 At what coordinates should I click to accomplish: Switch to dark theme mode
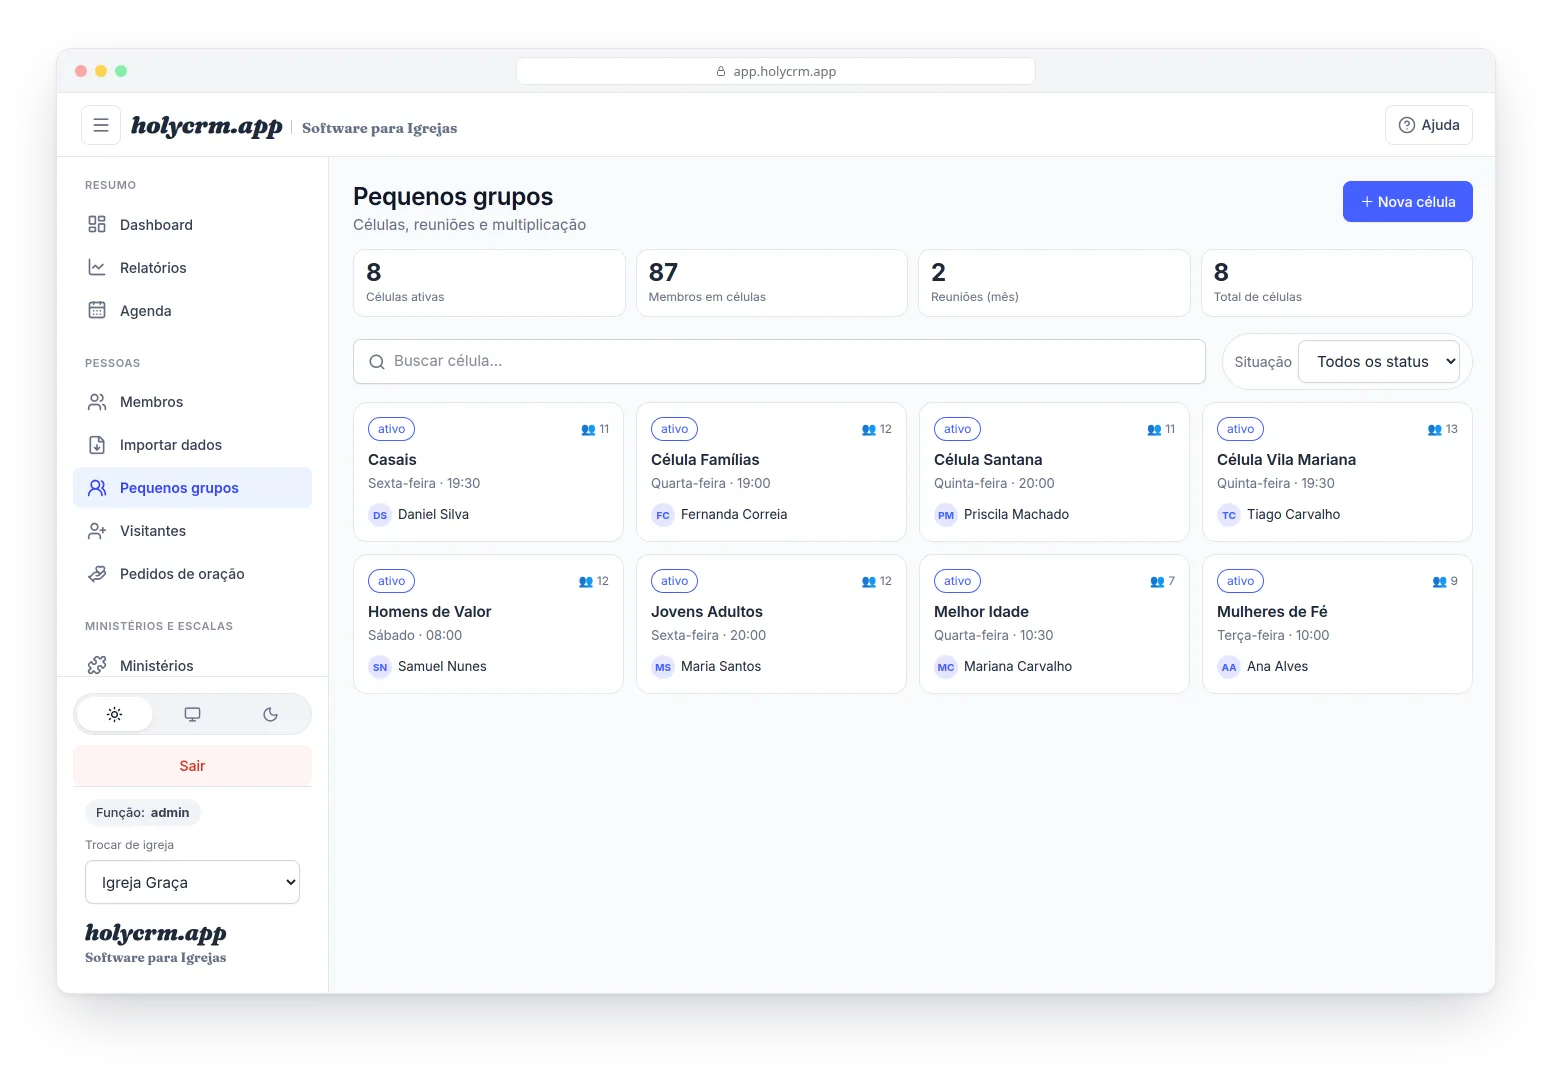point(270,714)
